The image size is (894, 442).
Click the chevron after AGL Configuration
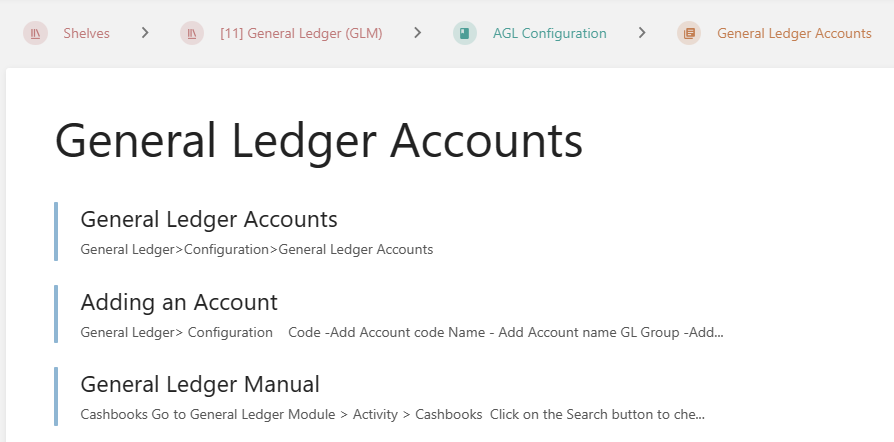pyautogui.click(x=641, y=33)
